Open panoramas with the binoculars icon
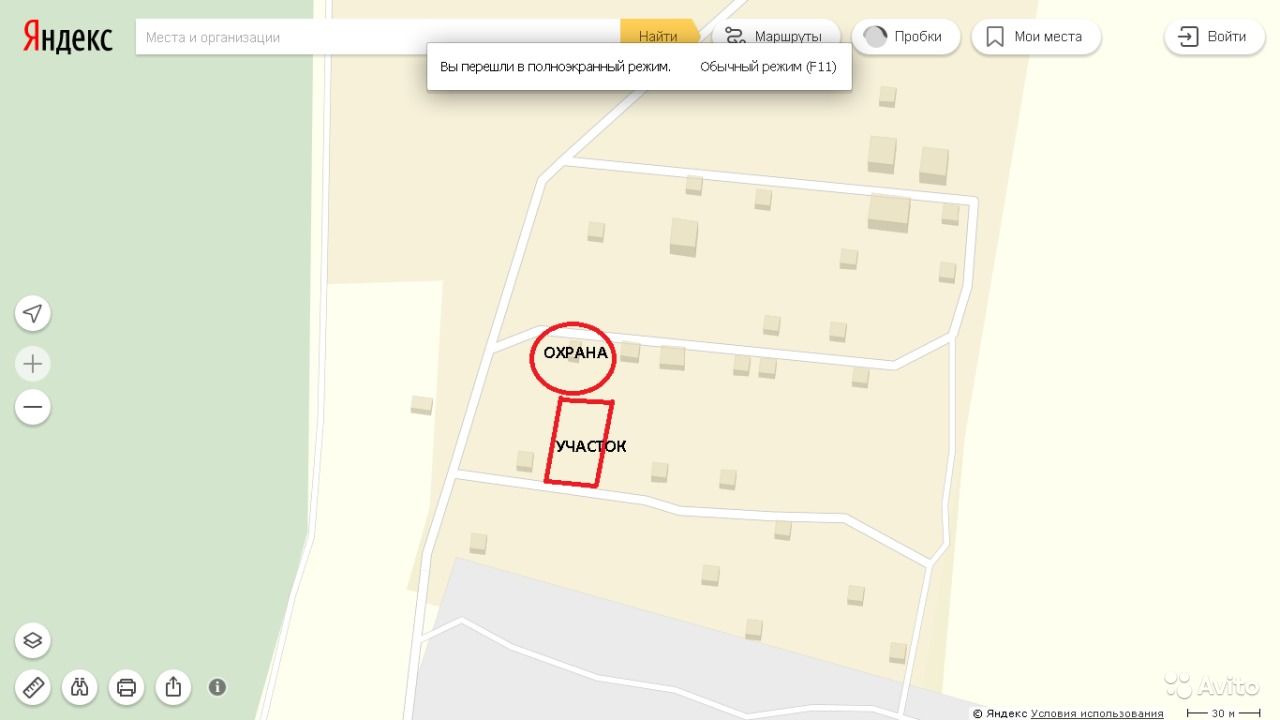Viewport: 1280px width, 720px height. tap(80, 687)
